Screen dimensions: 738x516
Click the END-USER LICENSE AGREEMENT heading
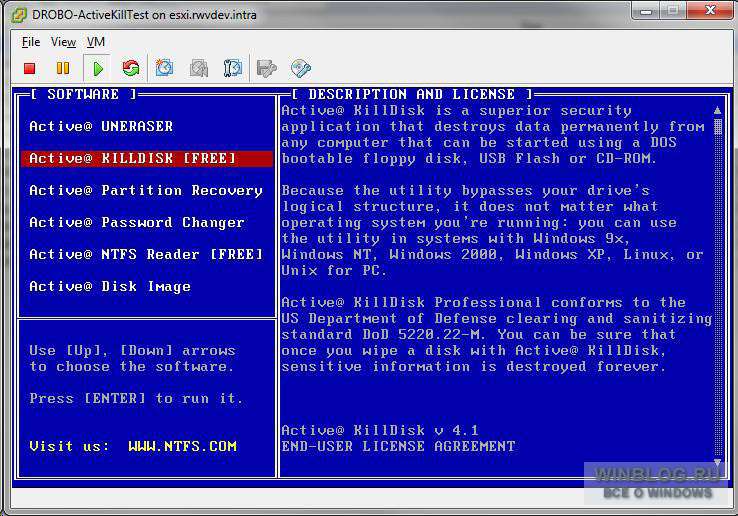pyautogui.click(x=398, y=446)
